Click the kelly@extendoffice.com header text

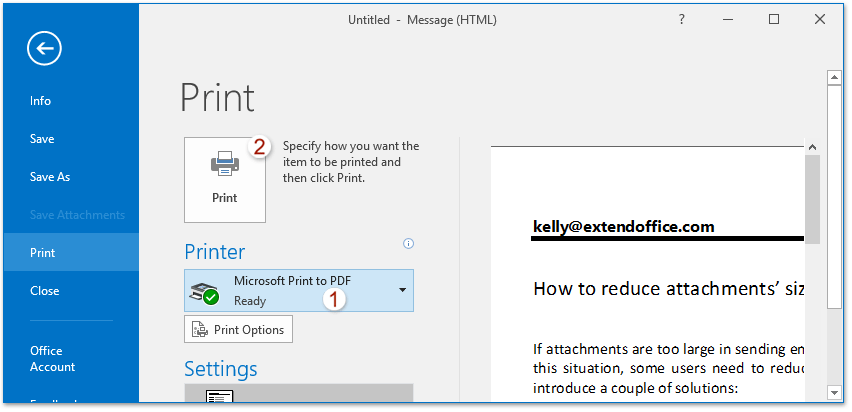click(624, 227)
